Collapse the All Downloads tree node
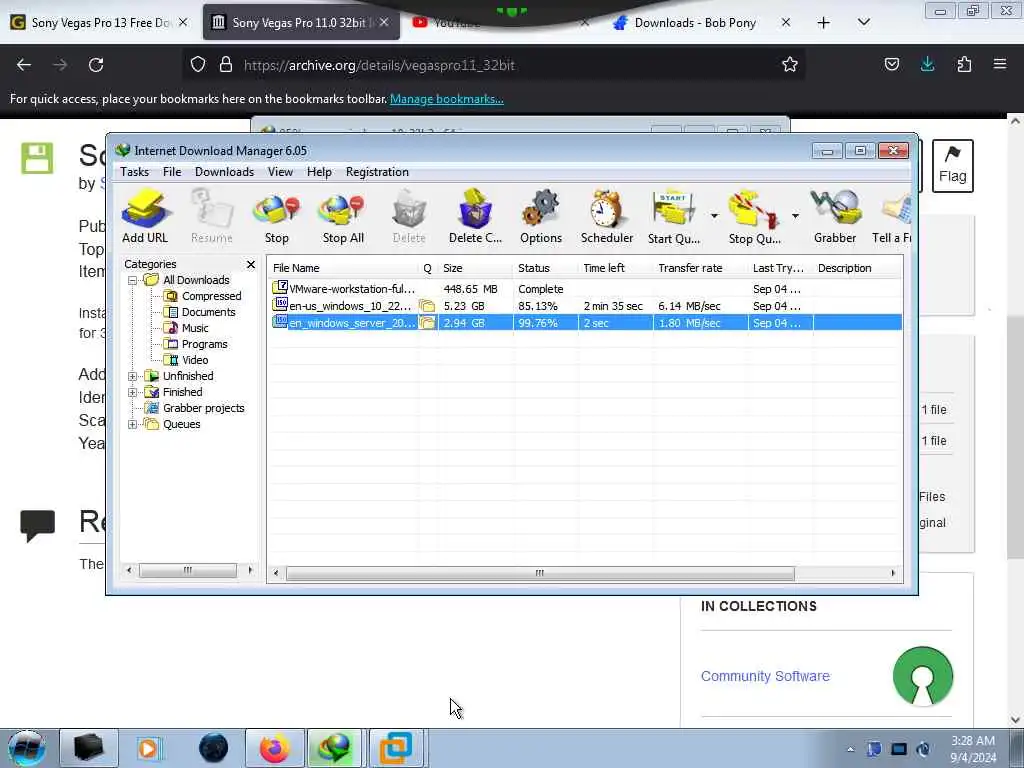Screen dimensions: 1024x768 (x=133, y=280)
